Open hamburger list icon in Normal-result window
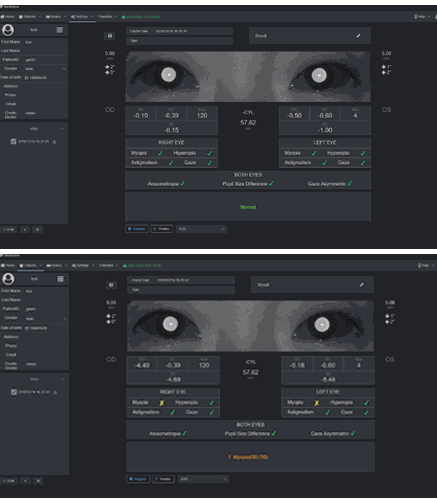The width and height of the screenshot is (437, 500). pyautogui.click(x=60, y=30)
